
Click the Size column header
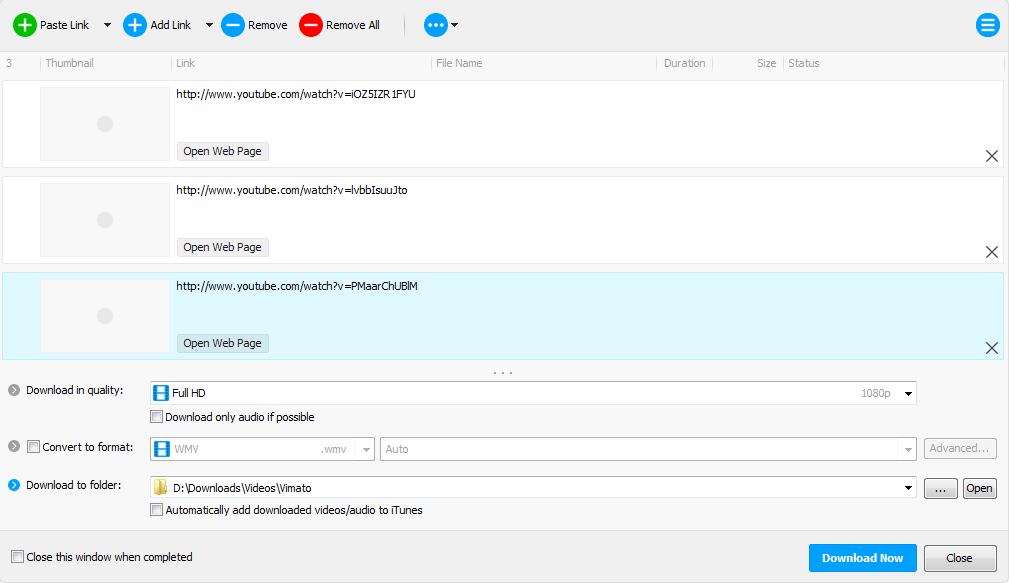tap(766, 63)
